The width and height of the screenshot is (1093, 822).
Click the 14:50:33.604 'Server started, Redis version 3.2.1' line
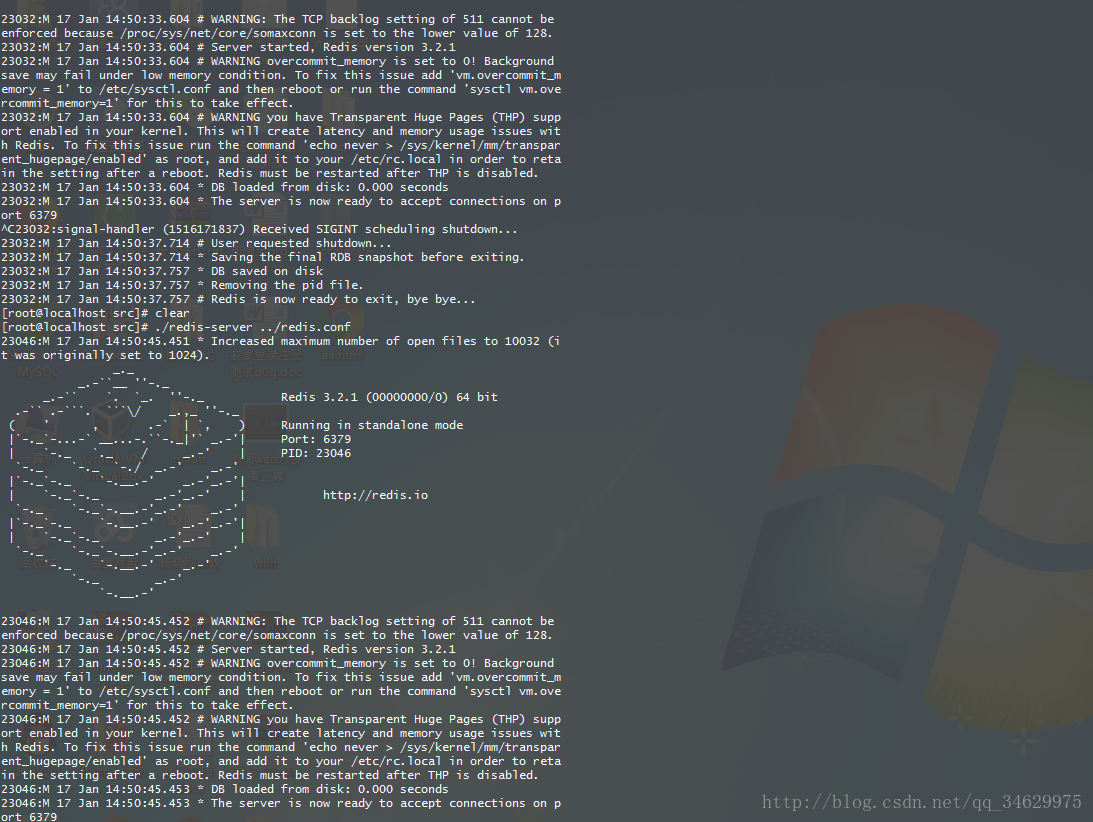click(228, 47)
